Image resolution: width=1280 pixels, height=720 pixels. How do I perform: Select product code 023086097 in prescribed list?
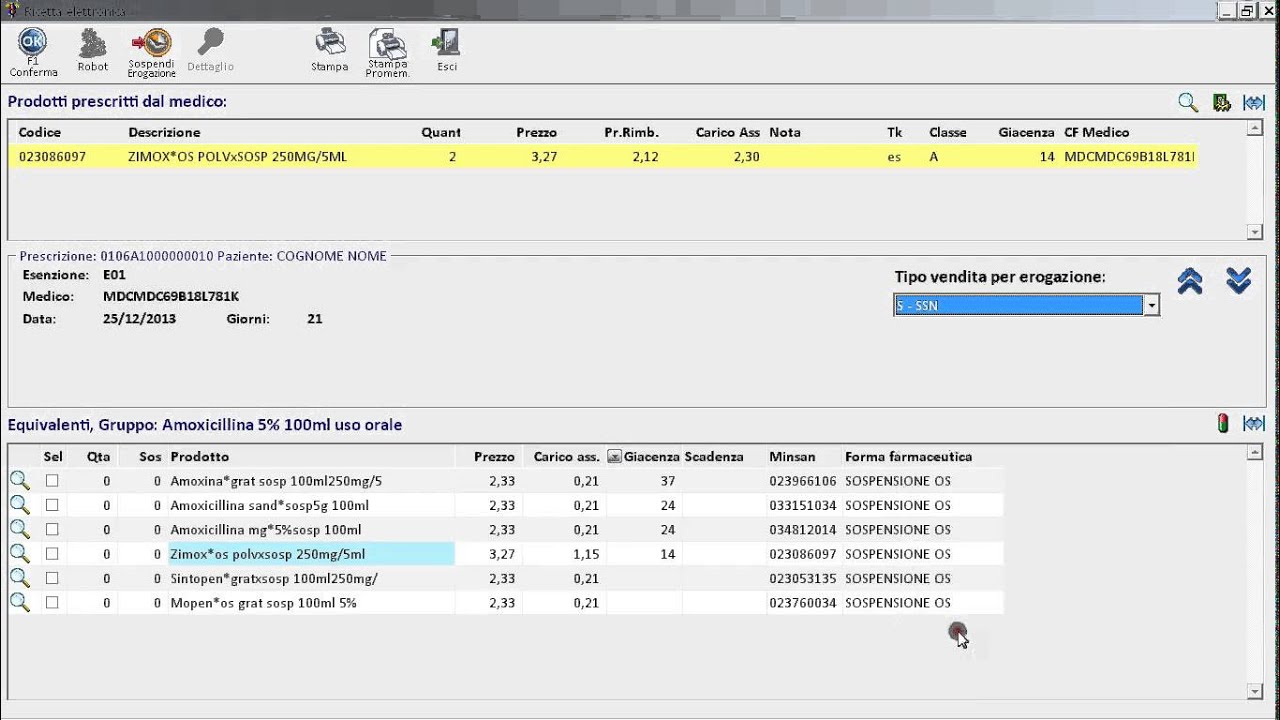click(52, 157)
